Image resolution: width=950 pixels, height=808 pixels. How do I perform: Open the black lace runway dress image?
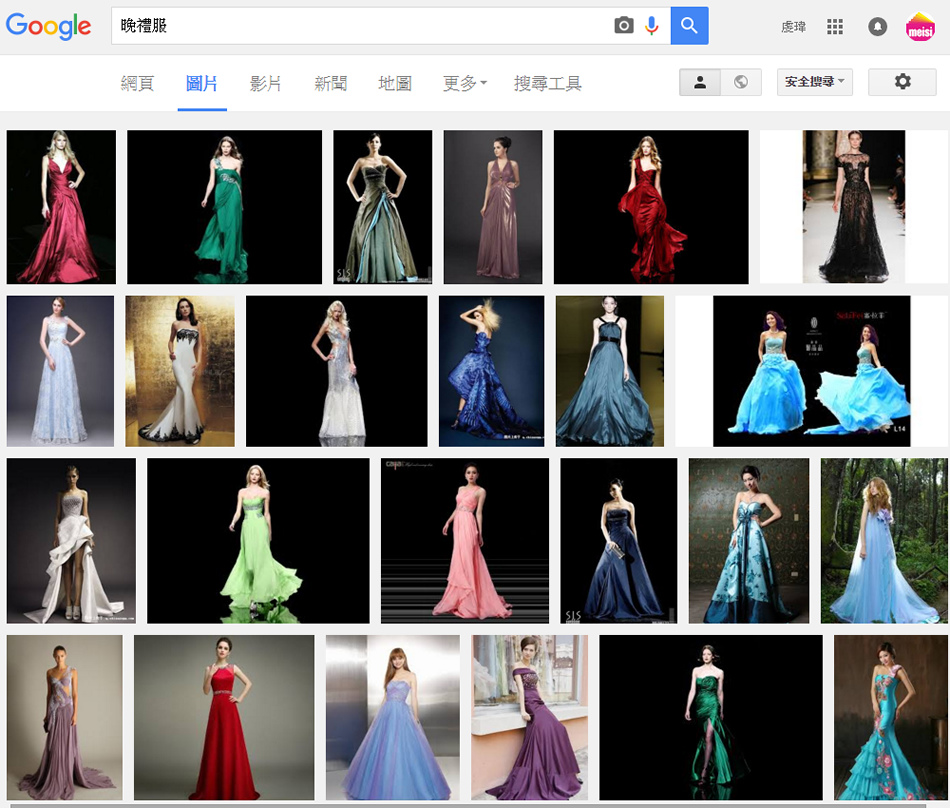[x=854, y=207]
